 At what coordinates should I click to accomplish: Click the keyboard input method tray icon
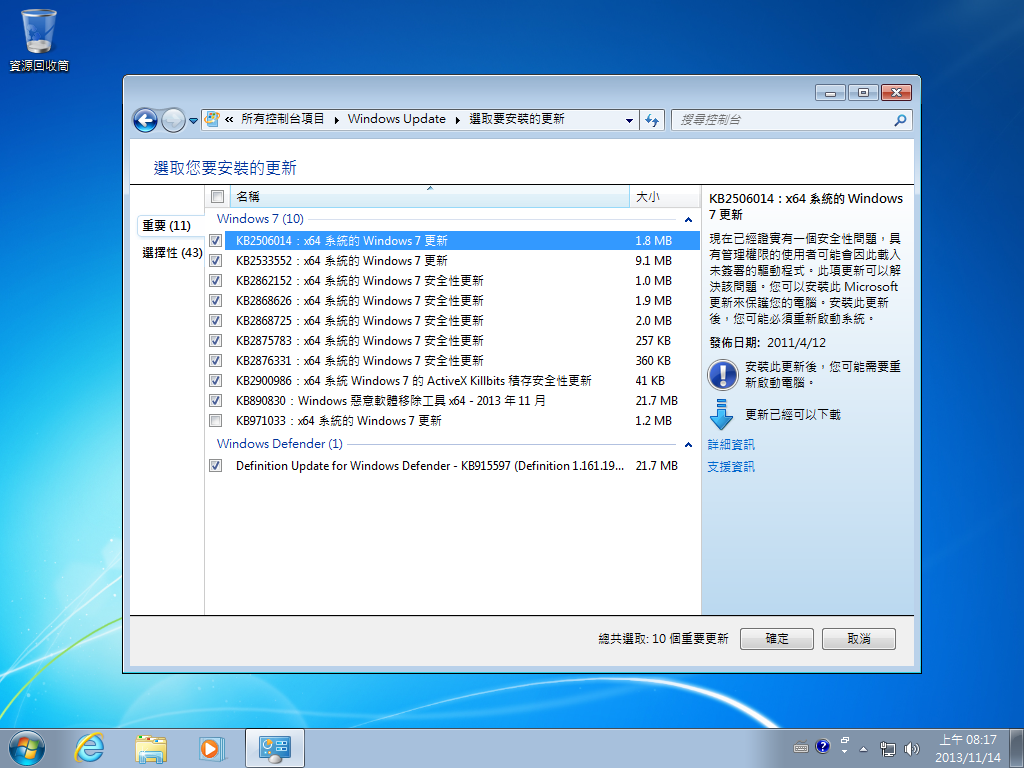pos(801,748)
